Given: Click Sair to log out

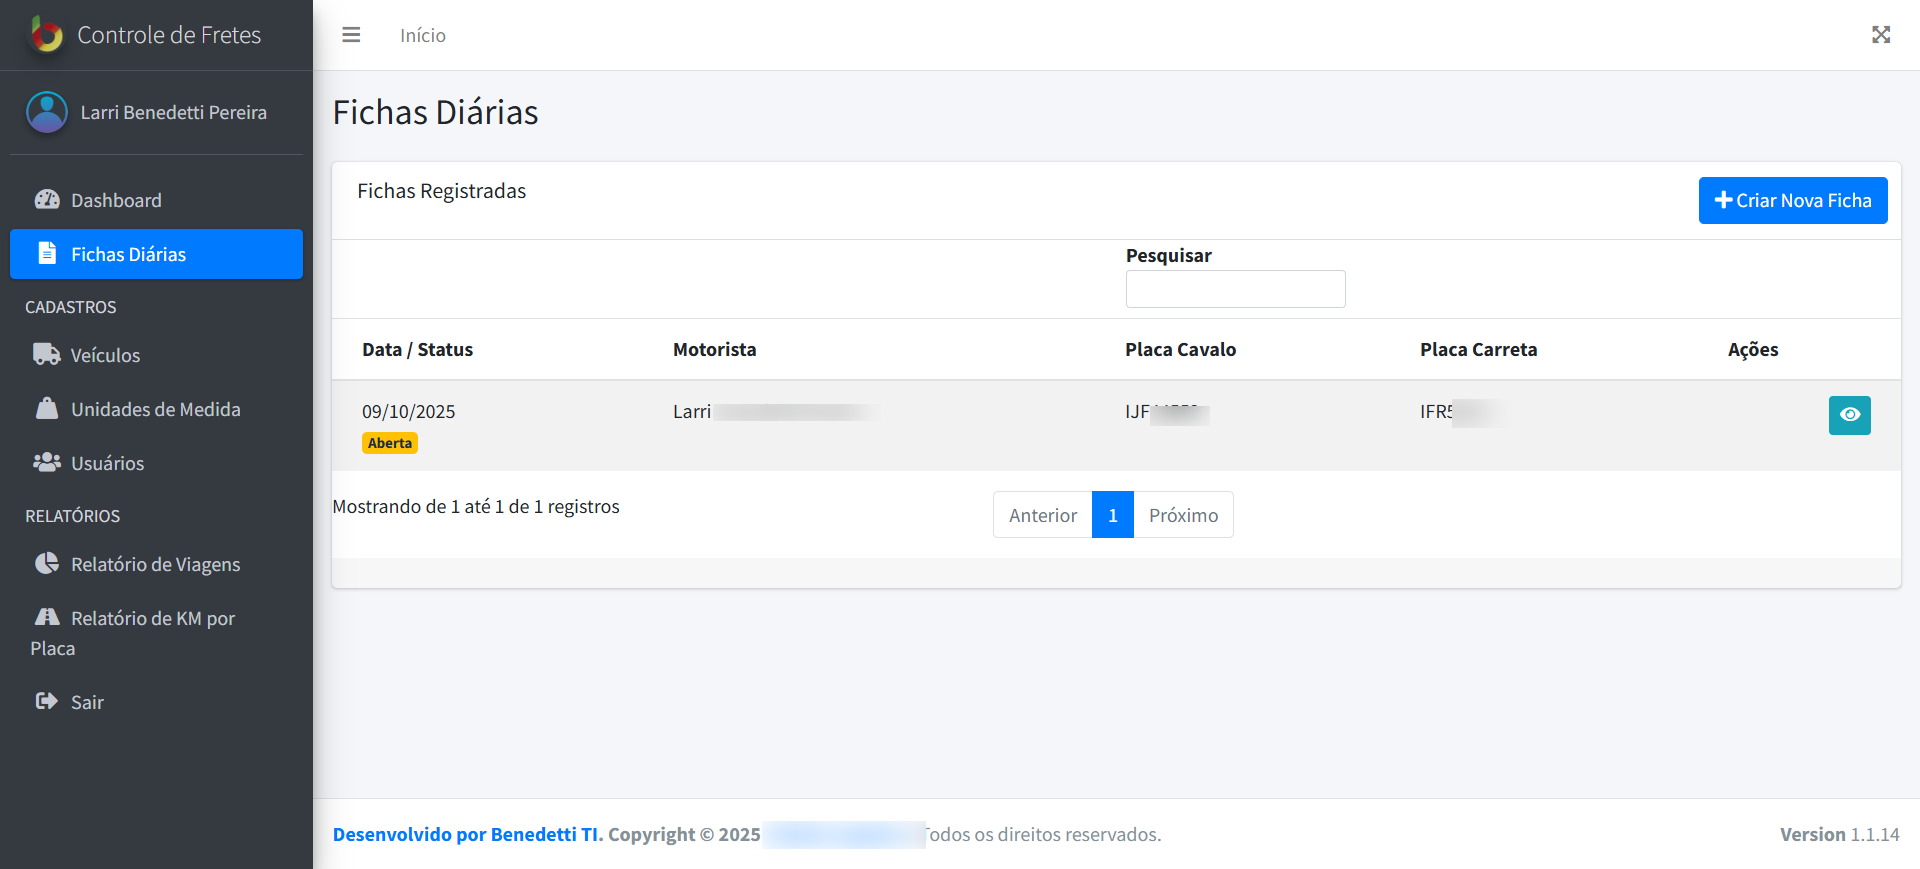Looking at the screenshot, I should tap(87, 702).
